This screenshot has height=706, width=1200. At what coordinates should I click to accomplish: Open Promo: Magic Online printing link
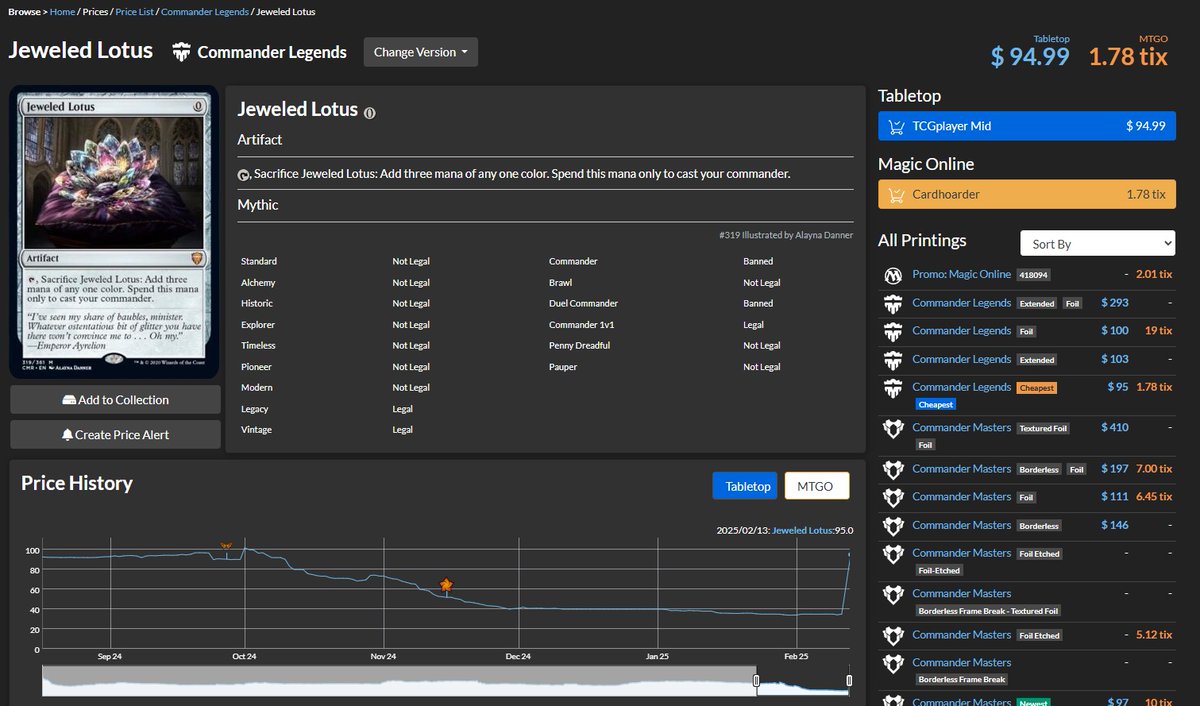[x=962, y=274]
